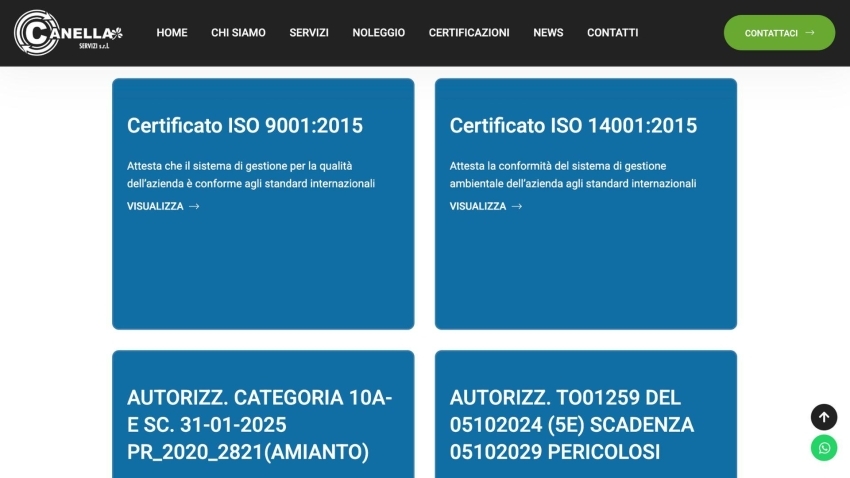This screenshot has width=850, height=478.
Task: Visit the News page
Action: coord(548,33)
